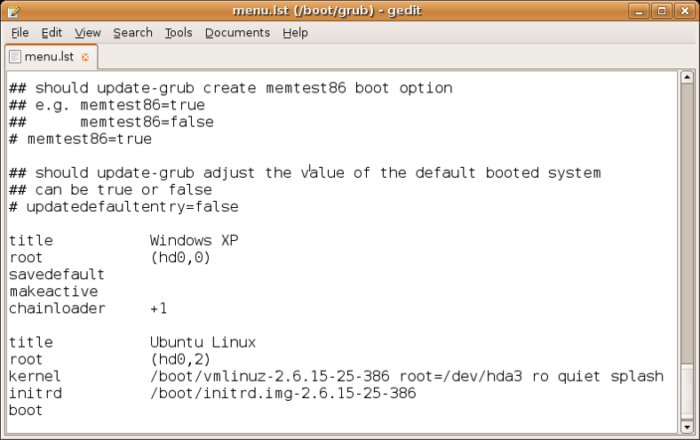This screenshot has width=700, height=440.
Task: Minimize the gedit window
Action: coord(639,11)
